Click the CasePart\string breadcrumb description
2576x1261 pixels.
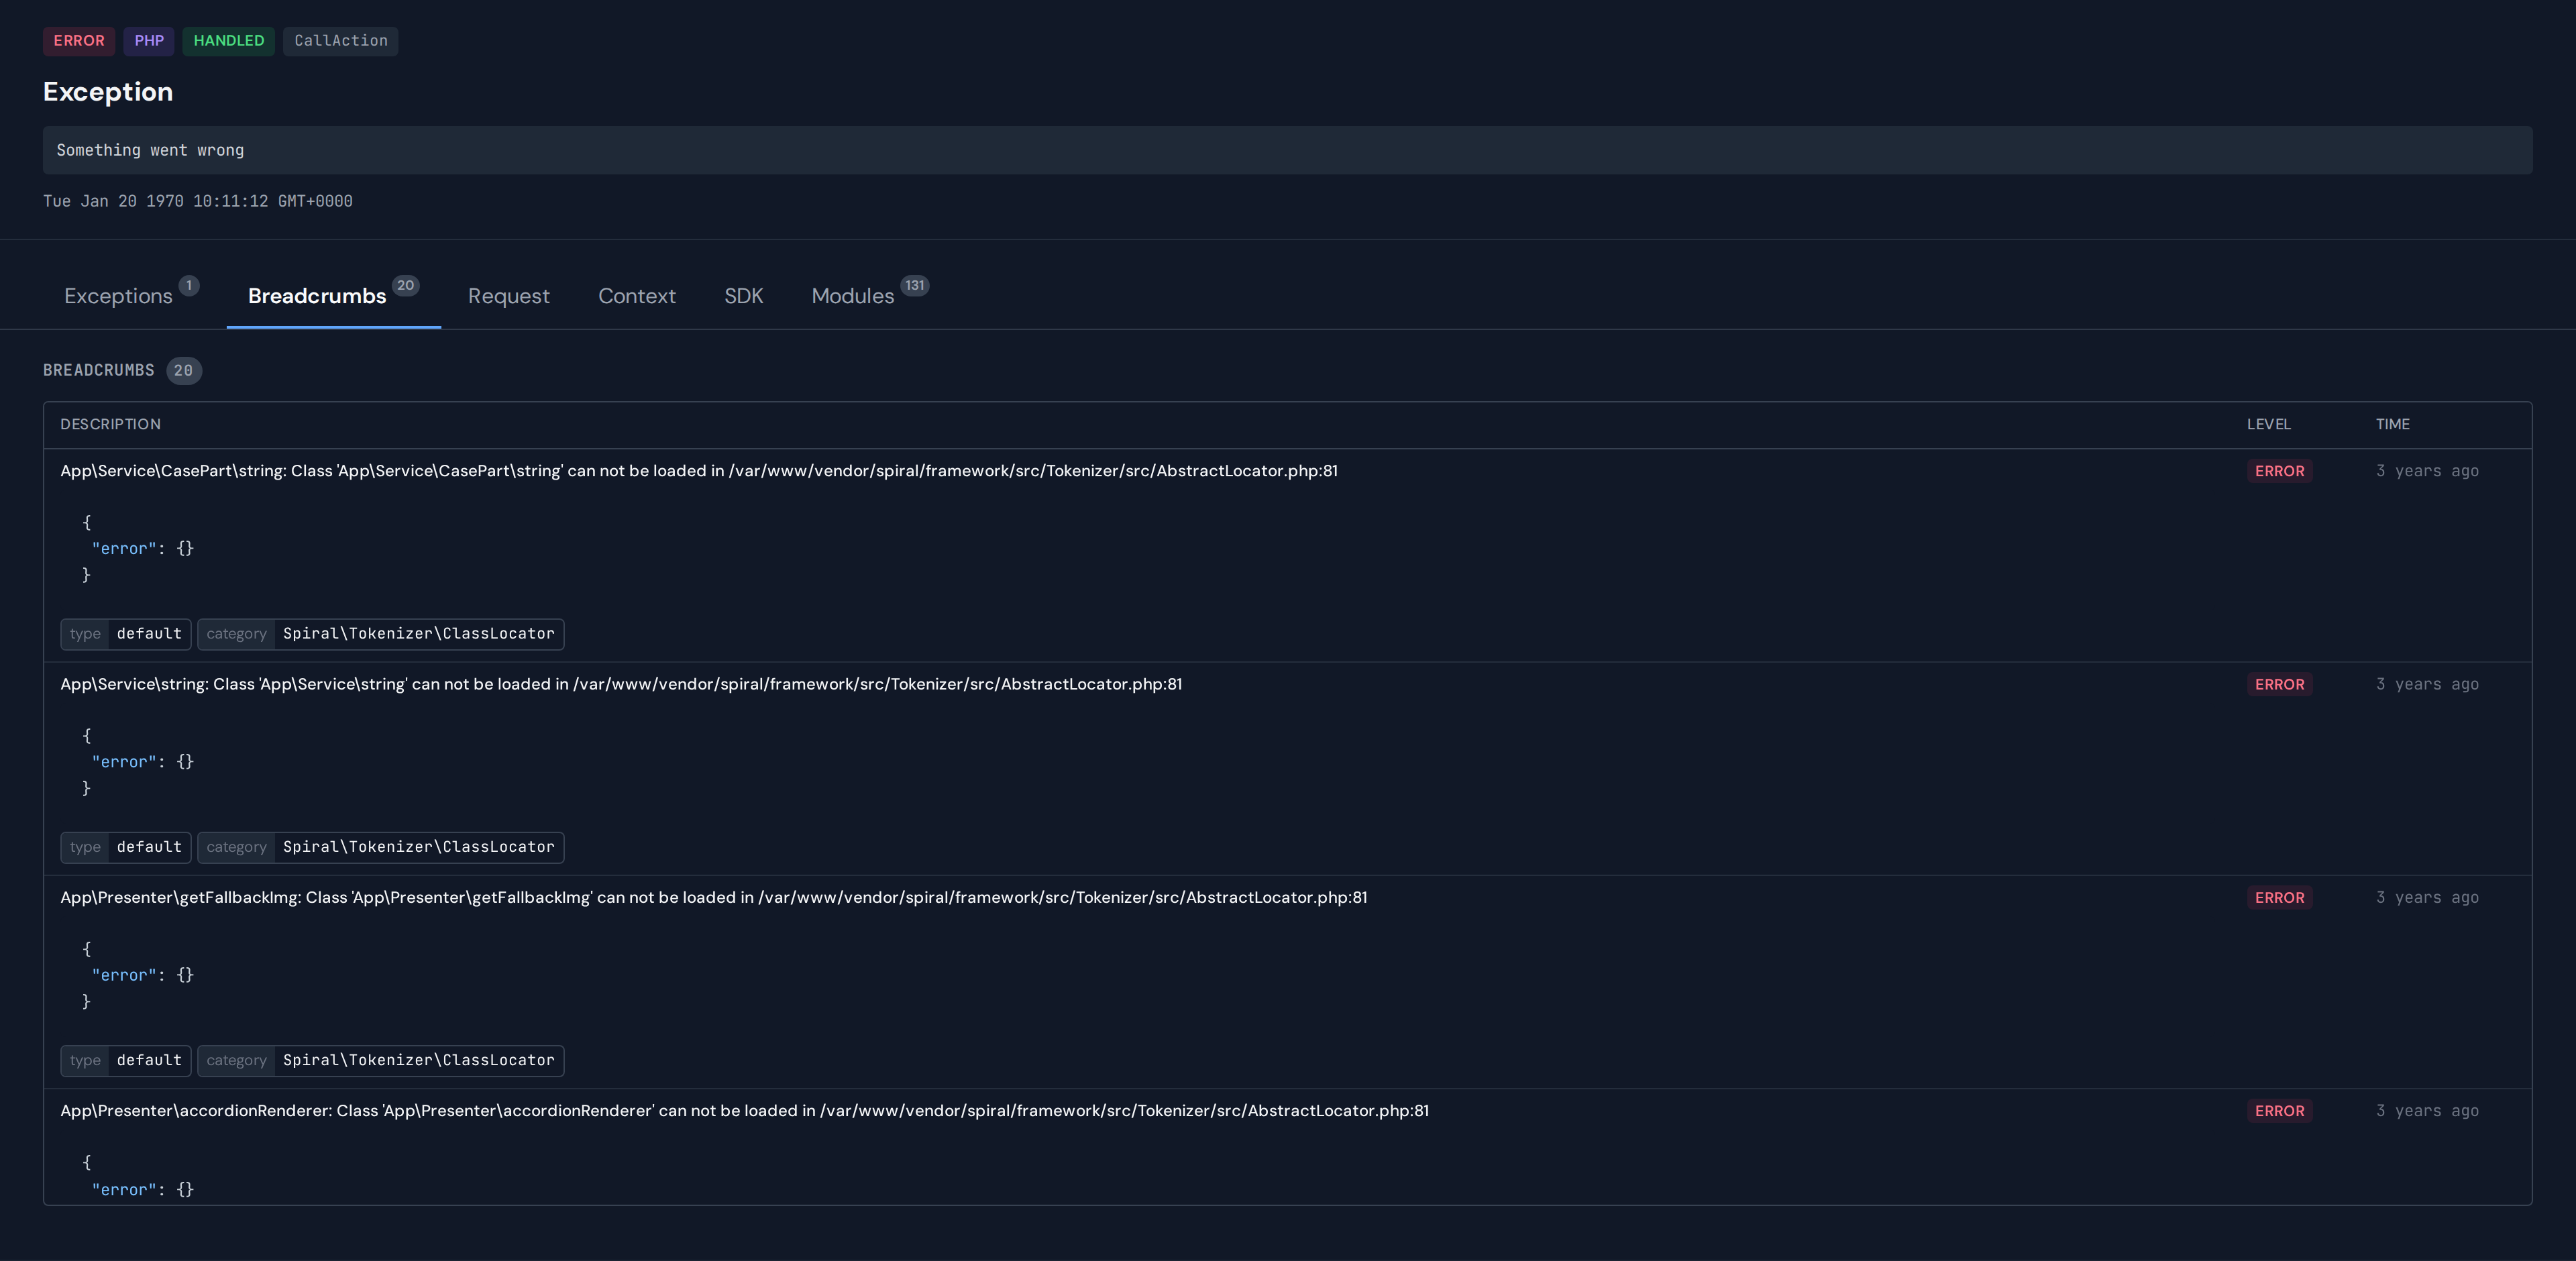point(698,471)
